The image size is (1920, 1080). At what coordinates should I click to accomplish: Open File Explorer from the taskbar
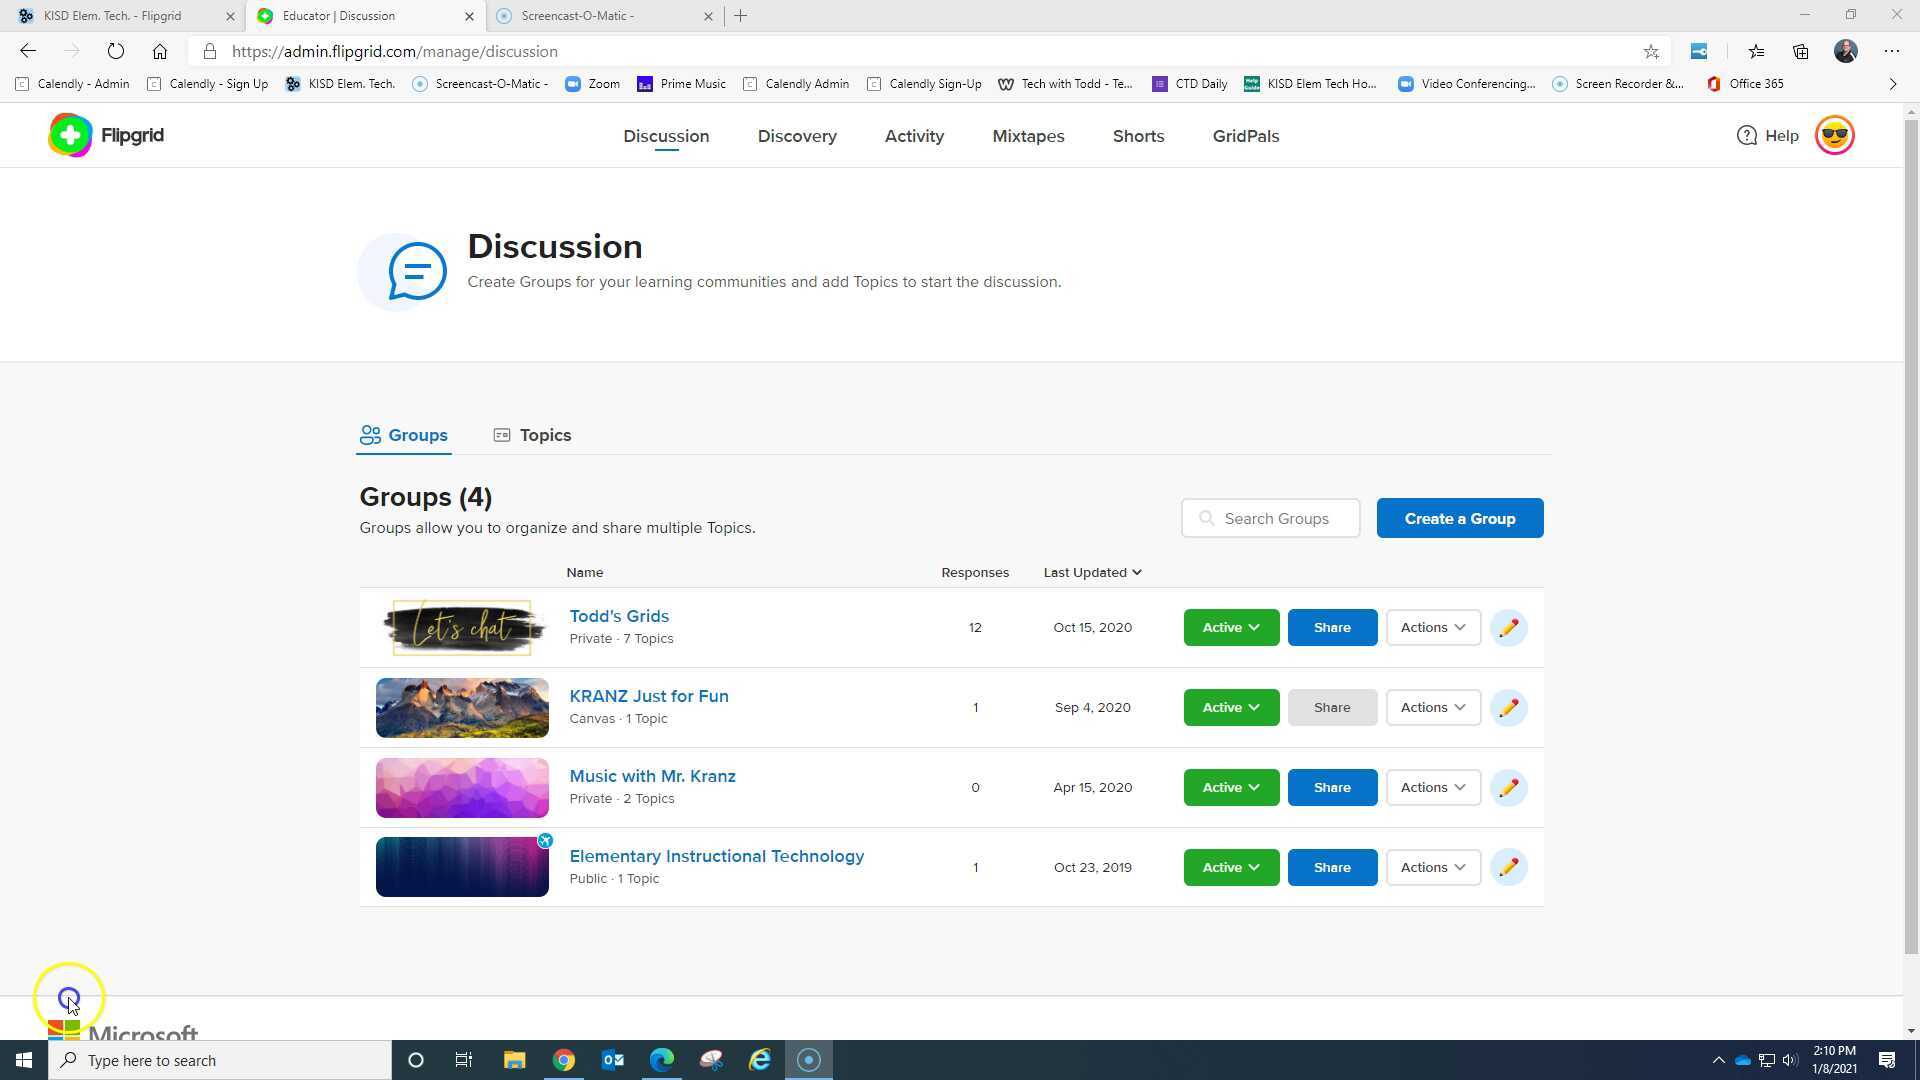(x=515, y=1060)
